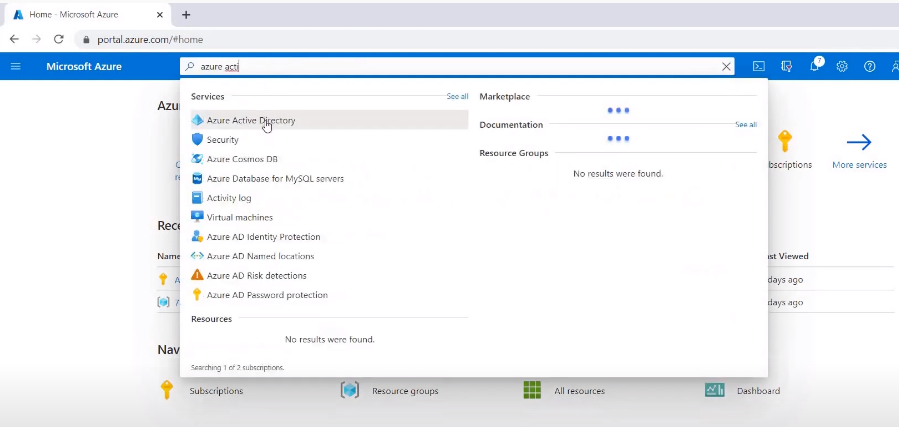
Task: Click See all next to Documentation
Action: [746, 124]
